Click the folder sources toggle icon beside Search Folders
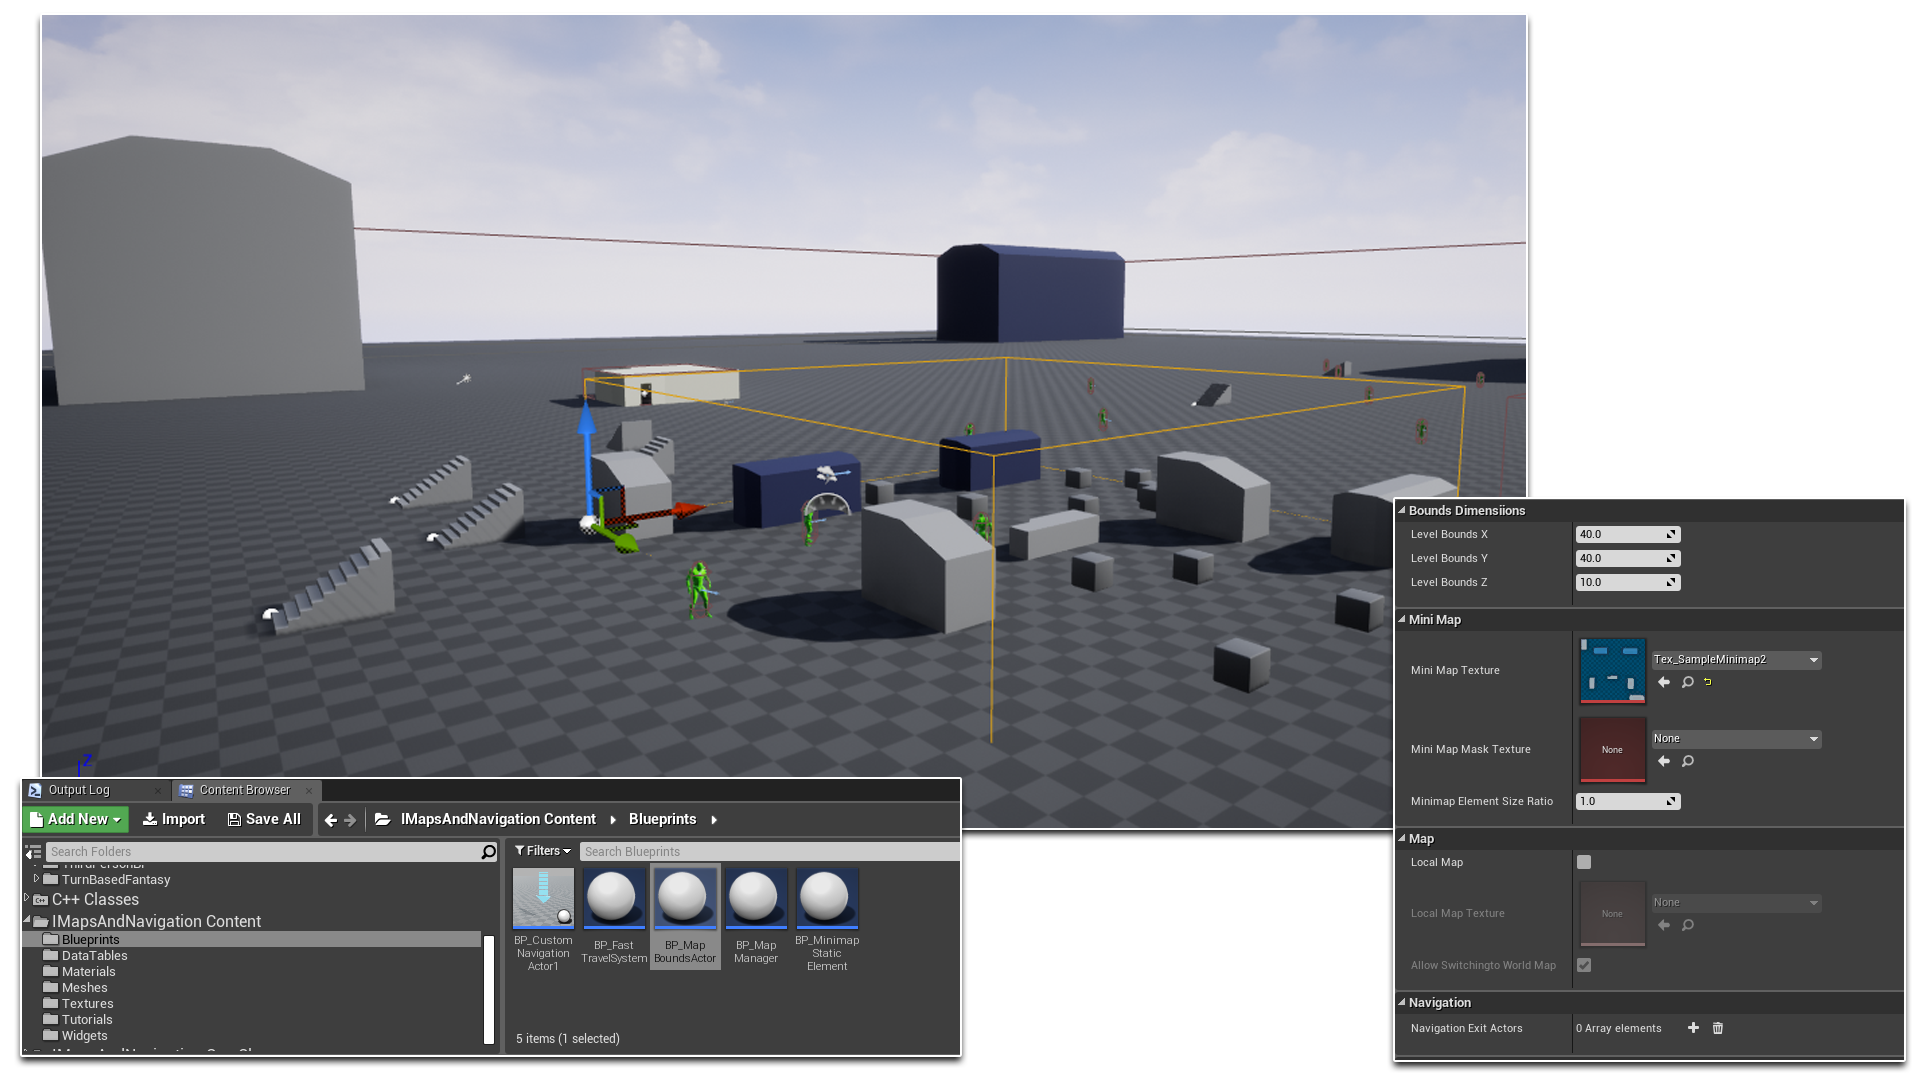The image size is (1920, 1080). click(33, 851)
